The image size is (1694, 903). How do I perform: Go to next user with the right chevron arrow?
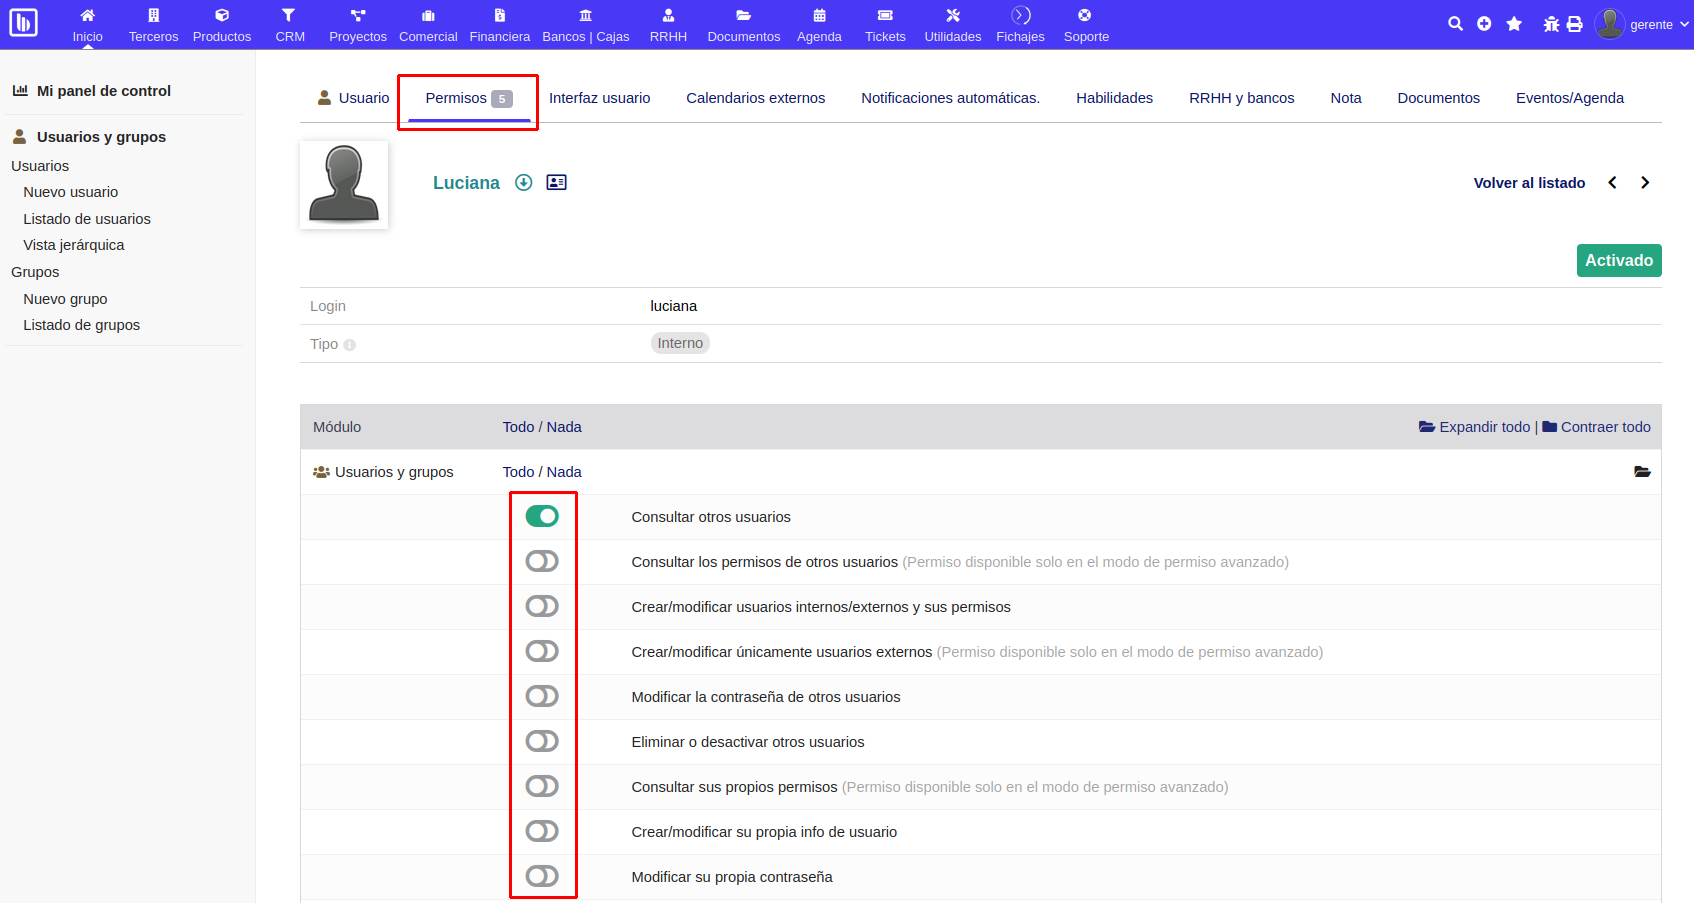(1645, 182)
